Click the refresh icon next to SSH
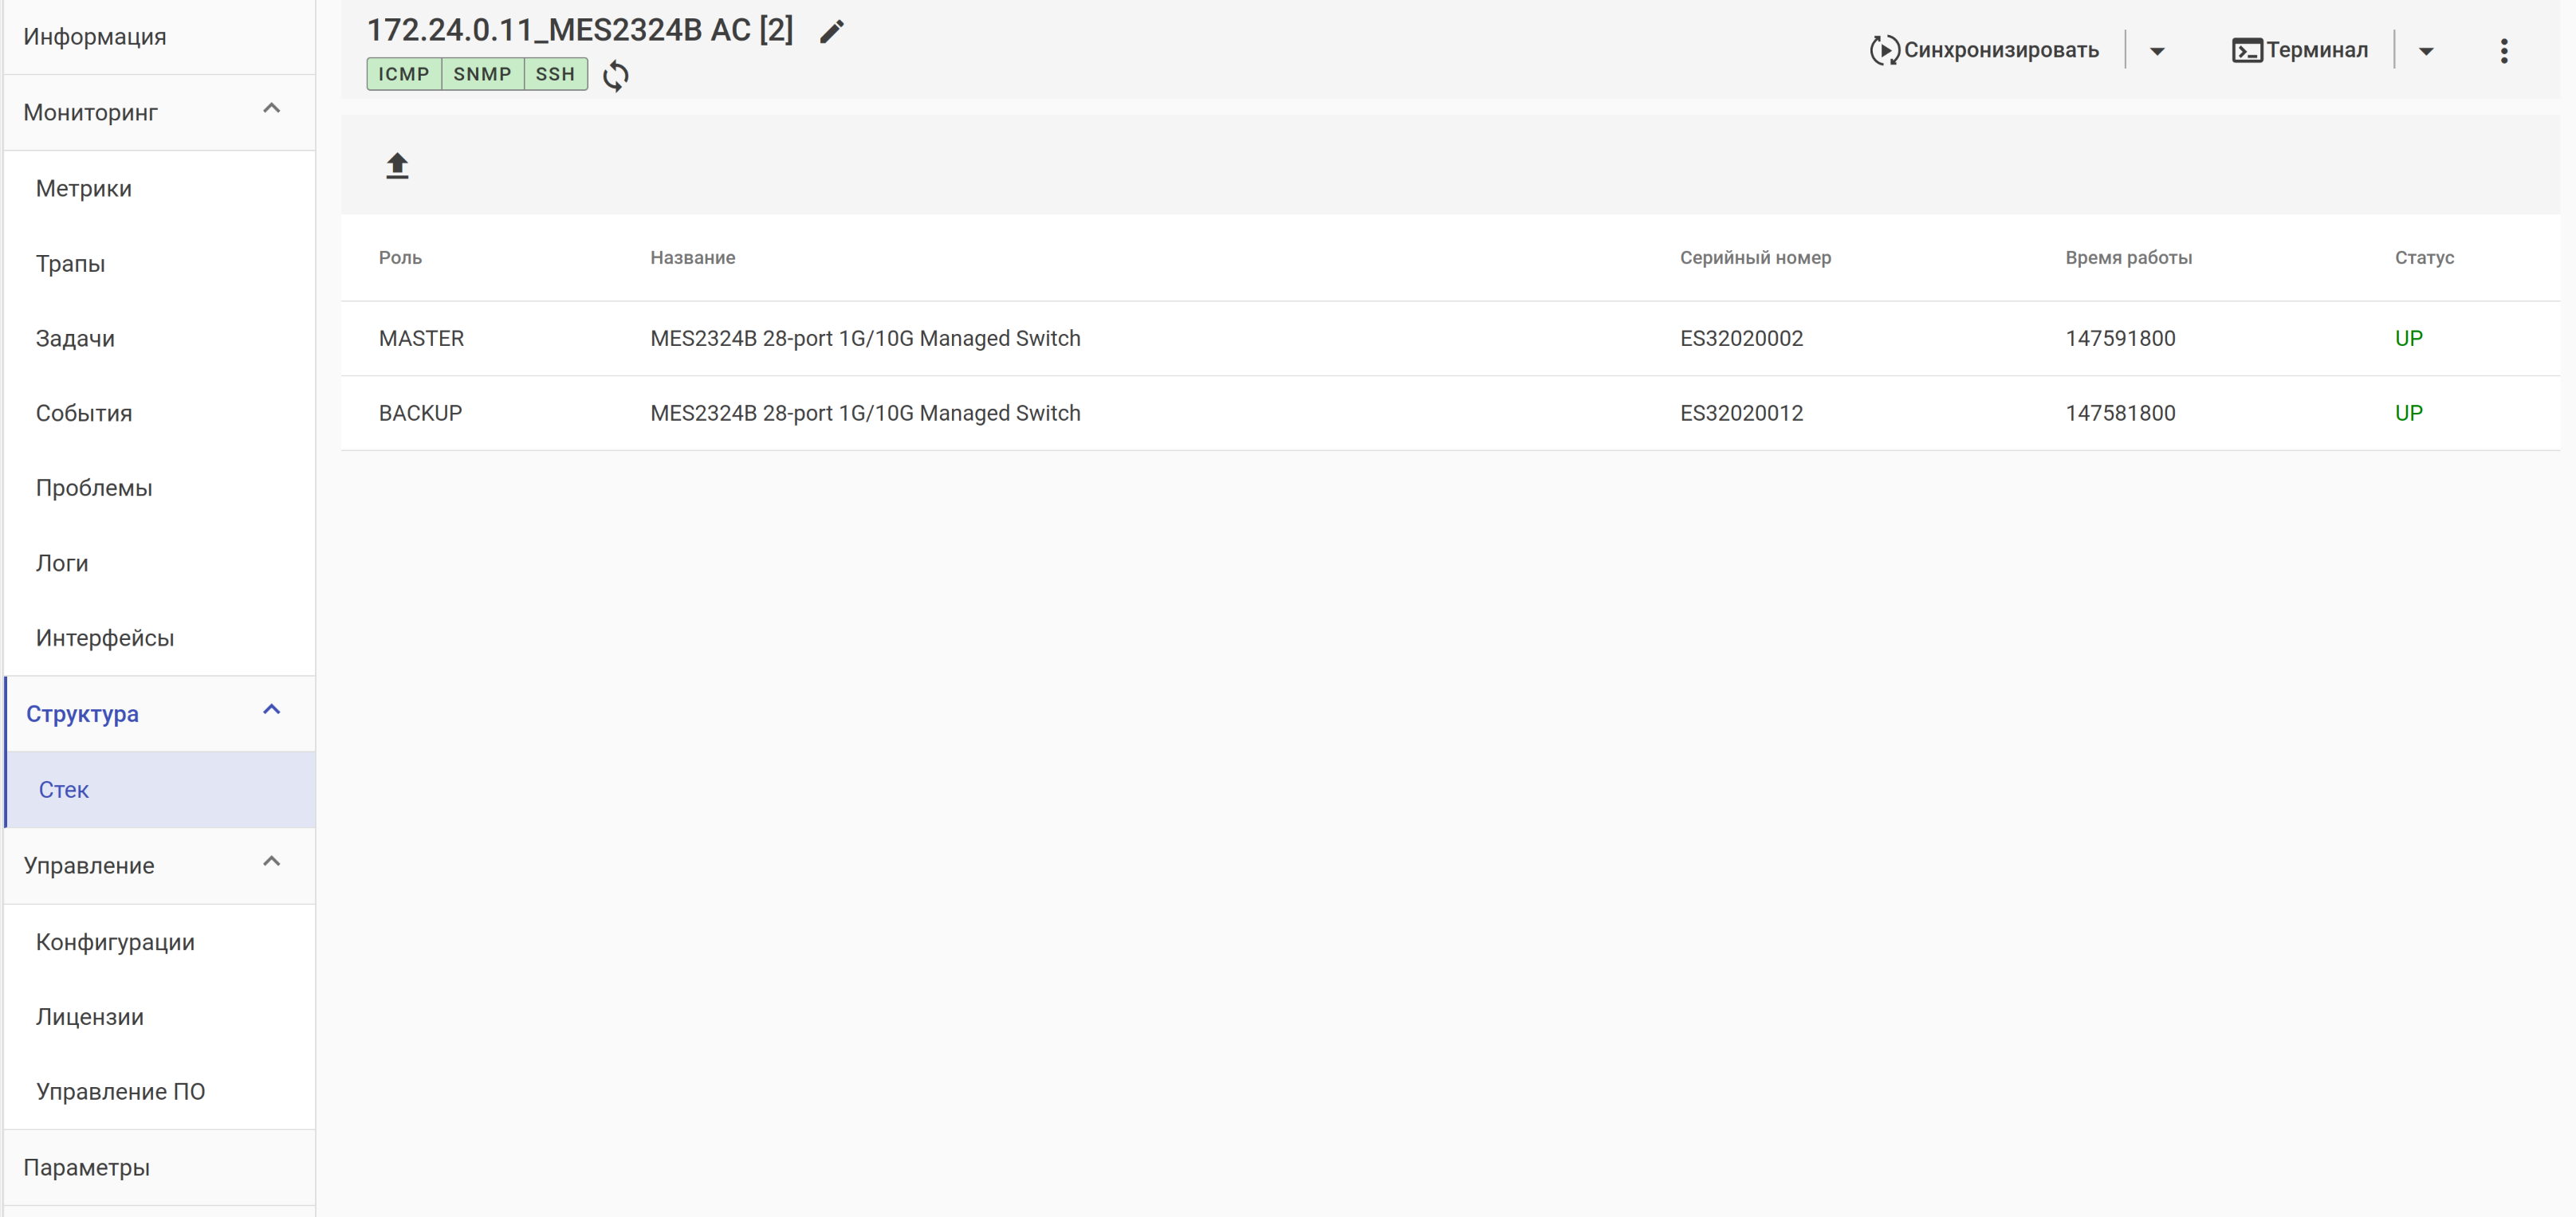This screenshot has height=1217, width=2576. tap(616, 75)
